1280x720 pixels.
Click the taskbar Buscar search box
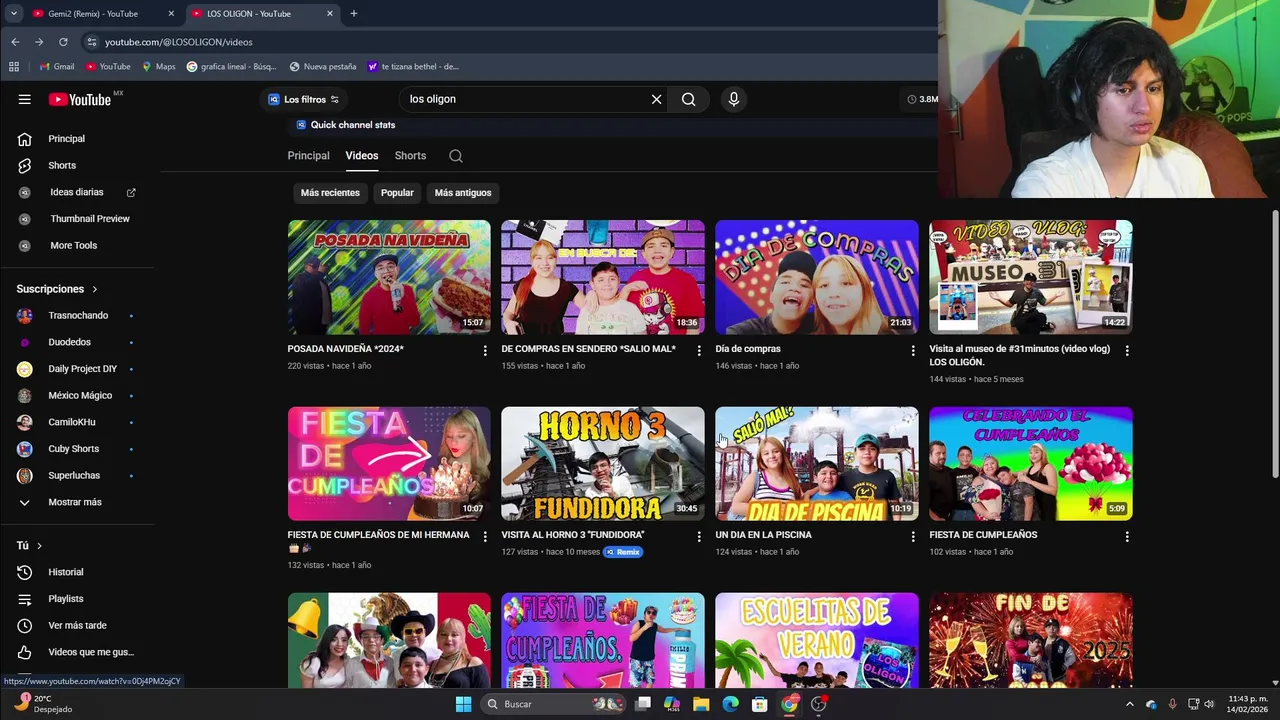click(552, 704)
